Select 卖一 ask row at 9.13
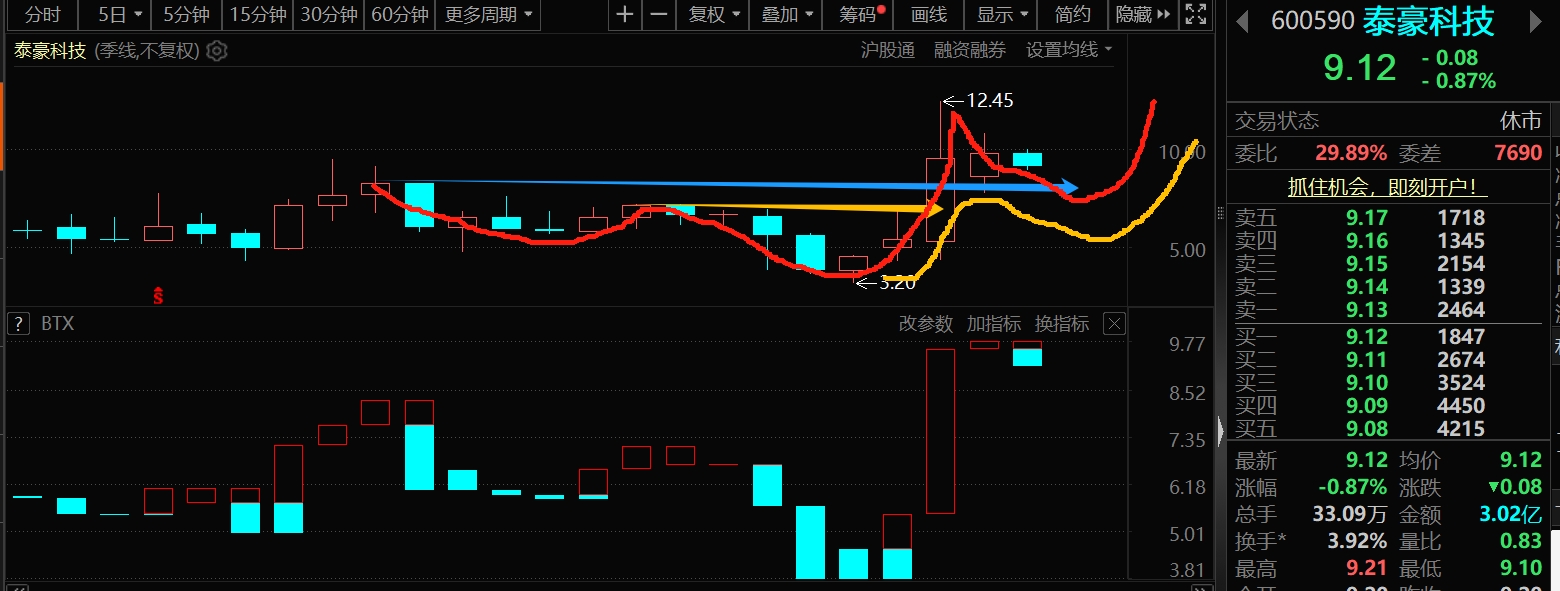 click(x=1389, y=309)
